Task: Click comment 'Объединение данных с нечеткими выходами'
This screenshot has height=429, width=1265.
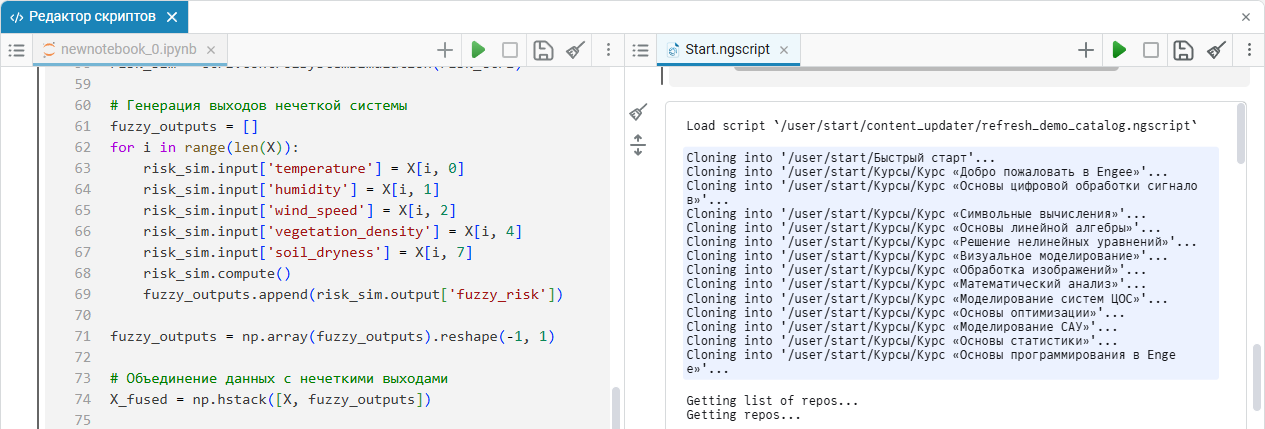Action: pyautogui.click(x=279, y=378)
